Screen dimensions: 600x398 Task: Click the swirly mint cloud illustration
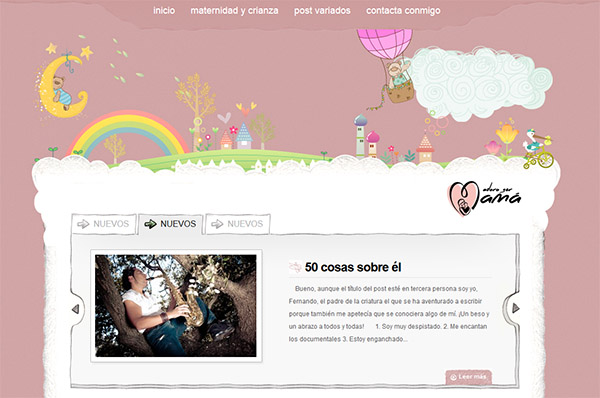(481, 83)
